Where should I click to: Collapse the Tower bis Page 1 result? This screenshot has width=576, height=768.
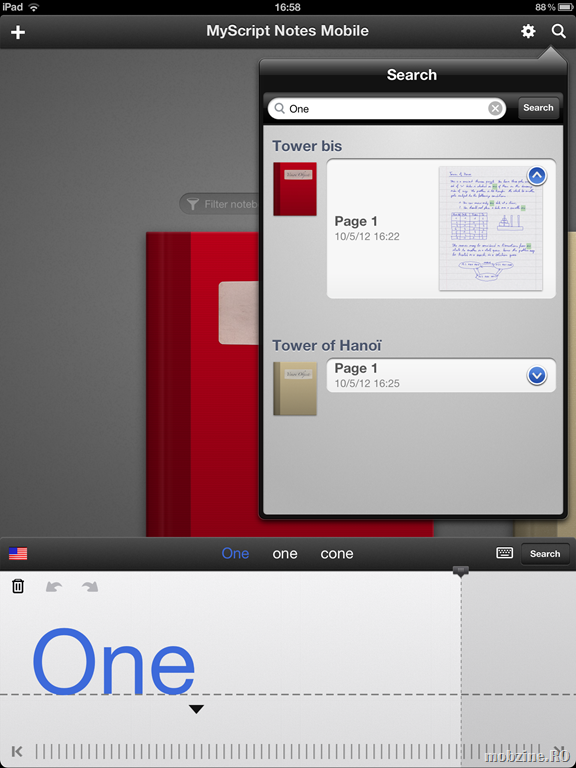(537, 176)
